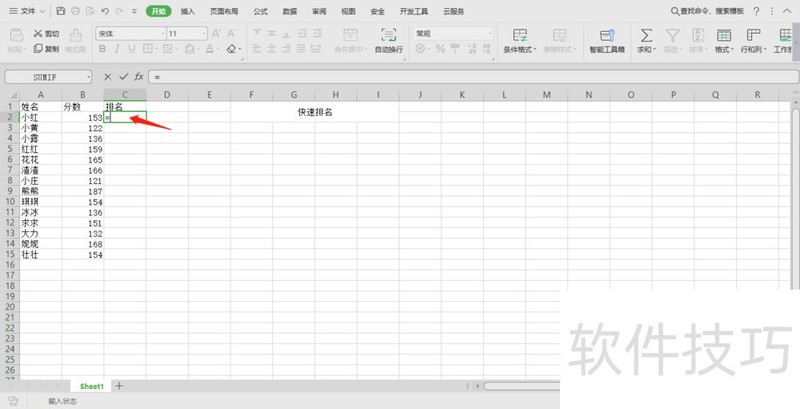The height and width of the screenshot is (409, 800).
Task: Select the 安全 tab
Action: pos(378,11)
